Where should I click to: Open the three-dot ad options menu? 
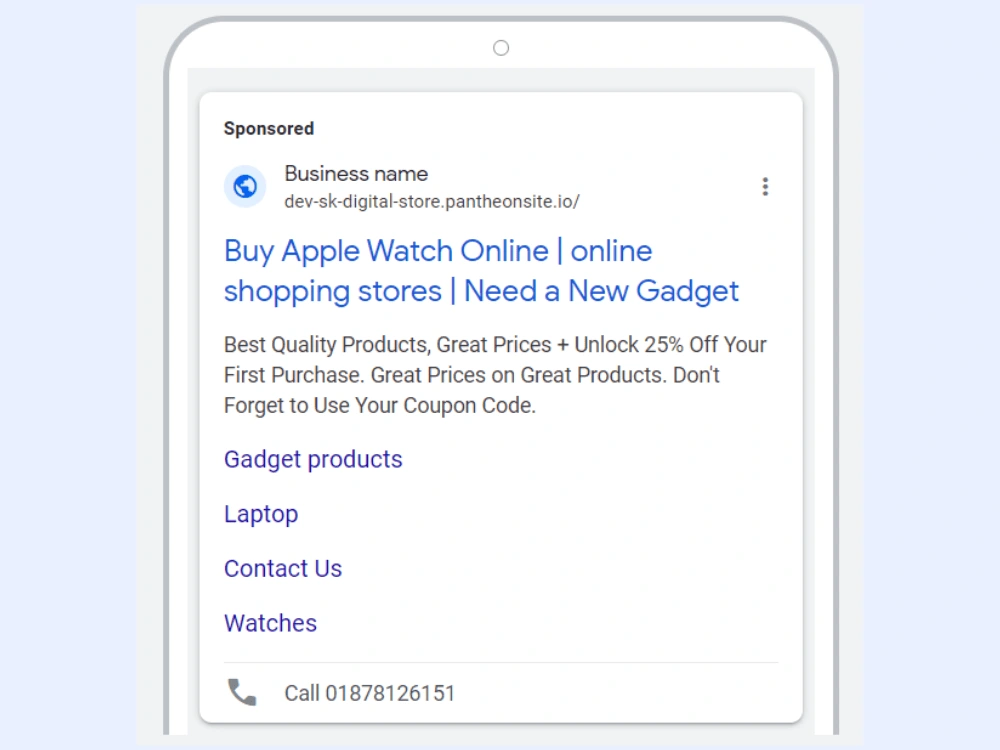pyautogui.click(x=765, y=187)
